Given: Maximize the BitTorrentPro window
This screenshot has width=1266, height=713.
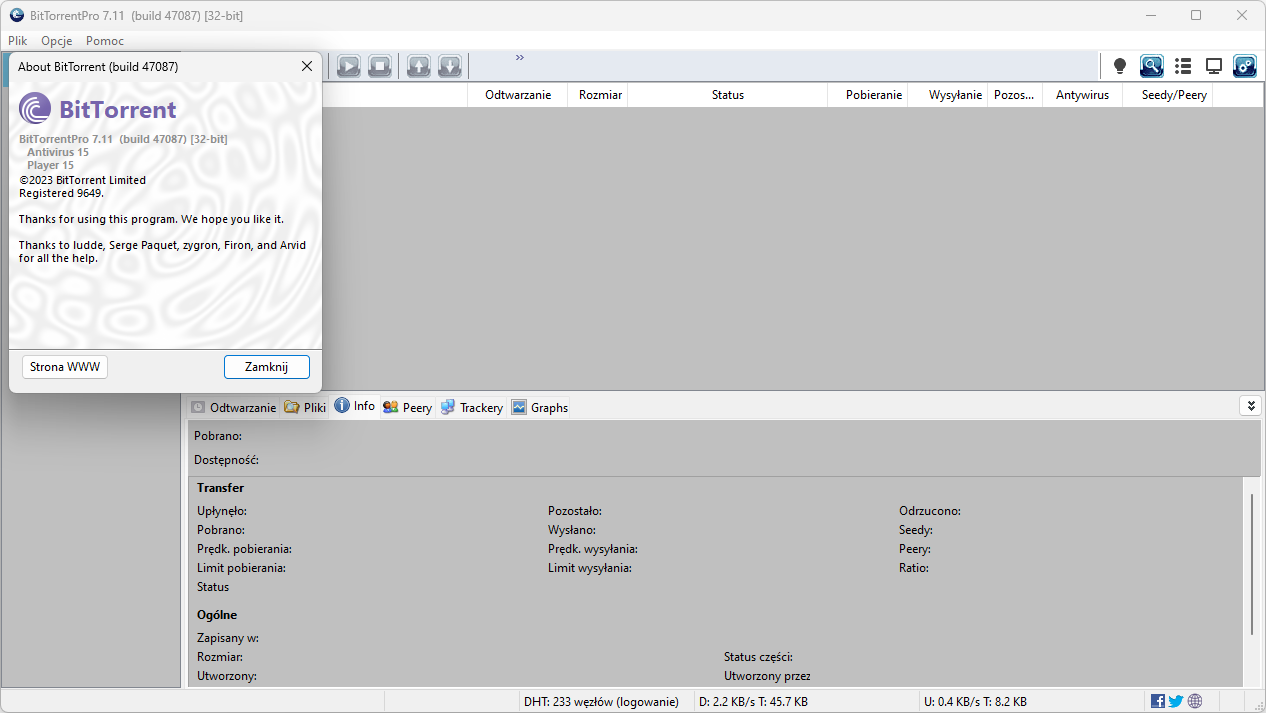Looking at the screenshot, I should 1196,15.
